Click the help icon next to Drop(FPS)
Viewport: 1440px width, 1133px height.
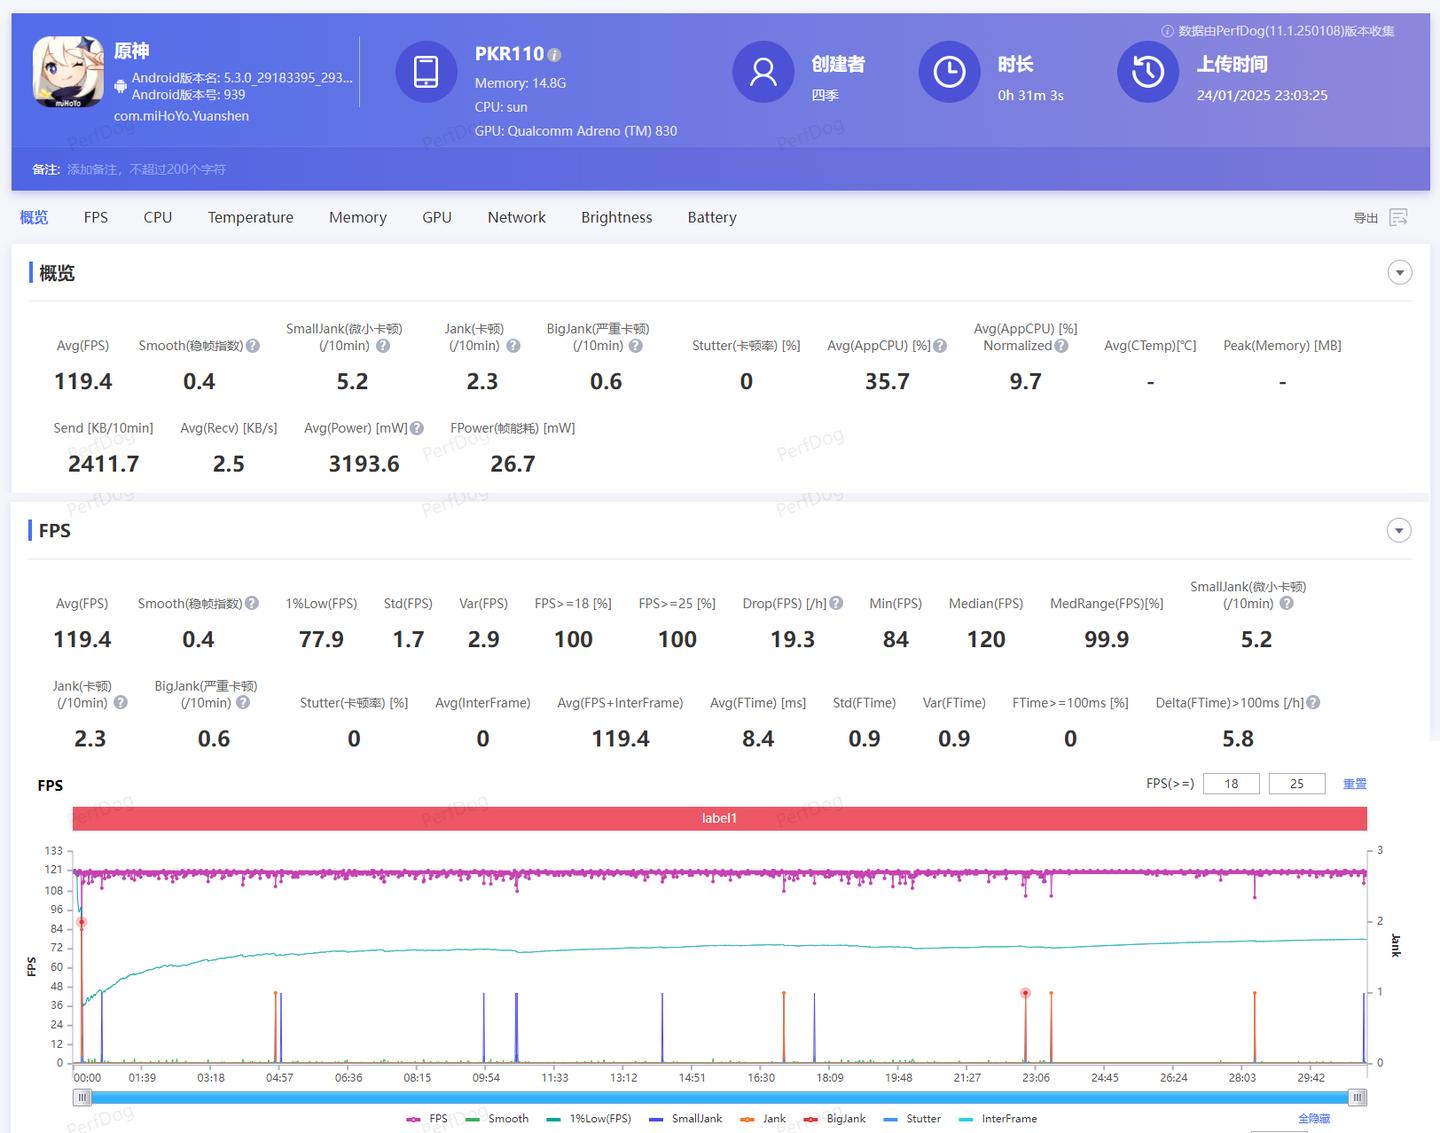coord(836,603)
